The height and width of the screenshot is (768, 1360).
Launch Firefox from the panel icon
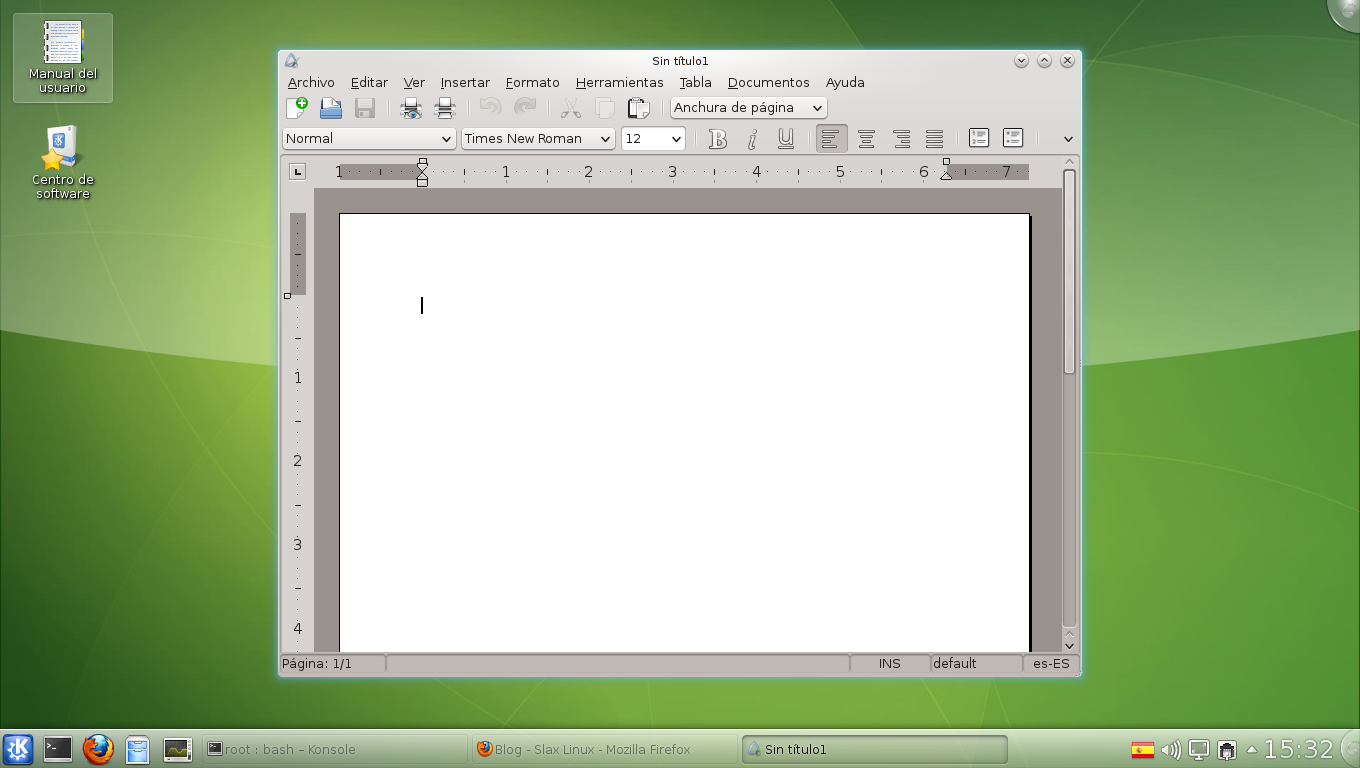click(x=98, y=749)
